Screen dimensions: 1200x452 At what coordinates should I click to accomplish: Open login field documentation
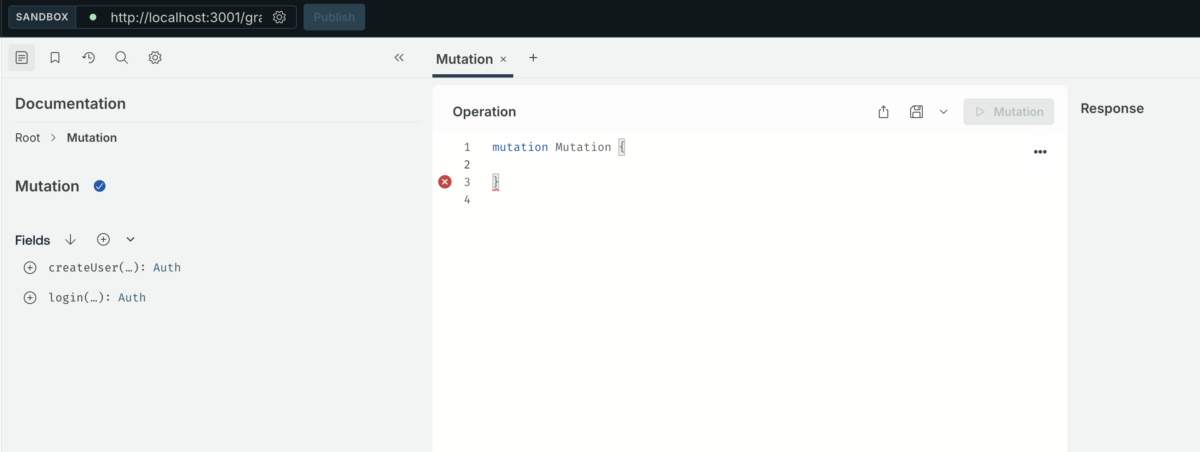coord(79,298)
